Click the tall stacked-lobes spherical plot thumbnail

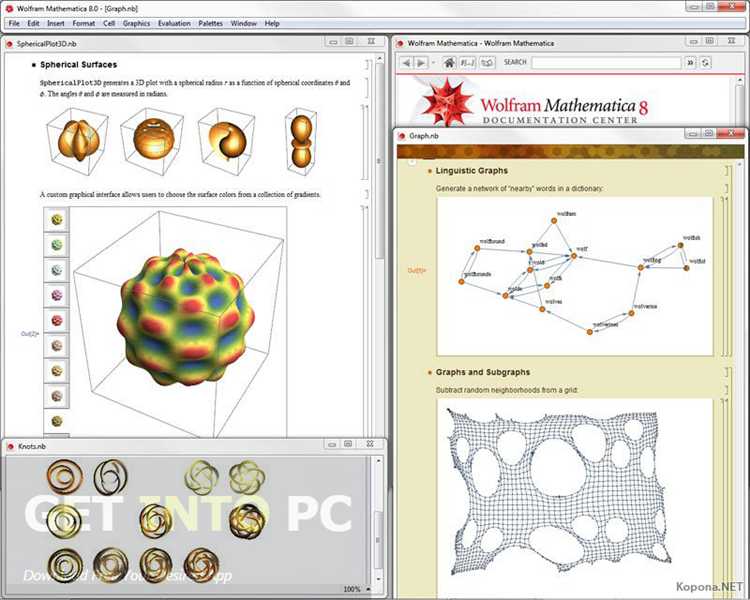(301, 140)
